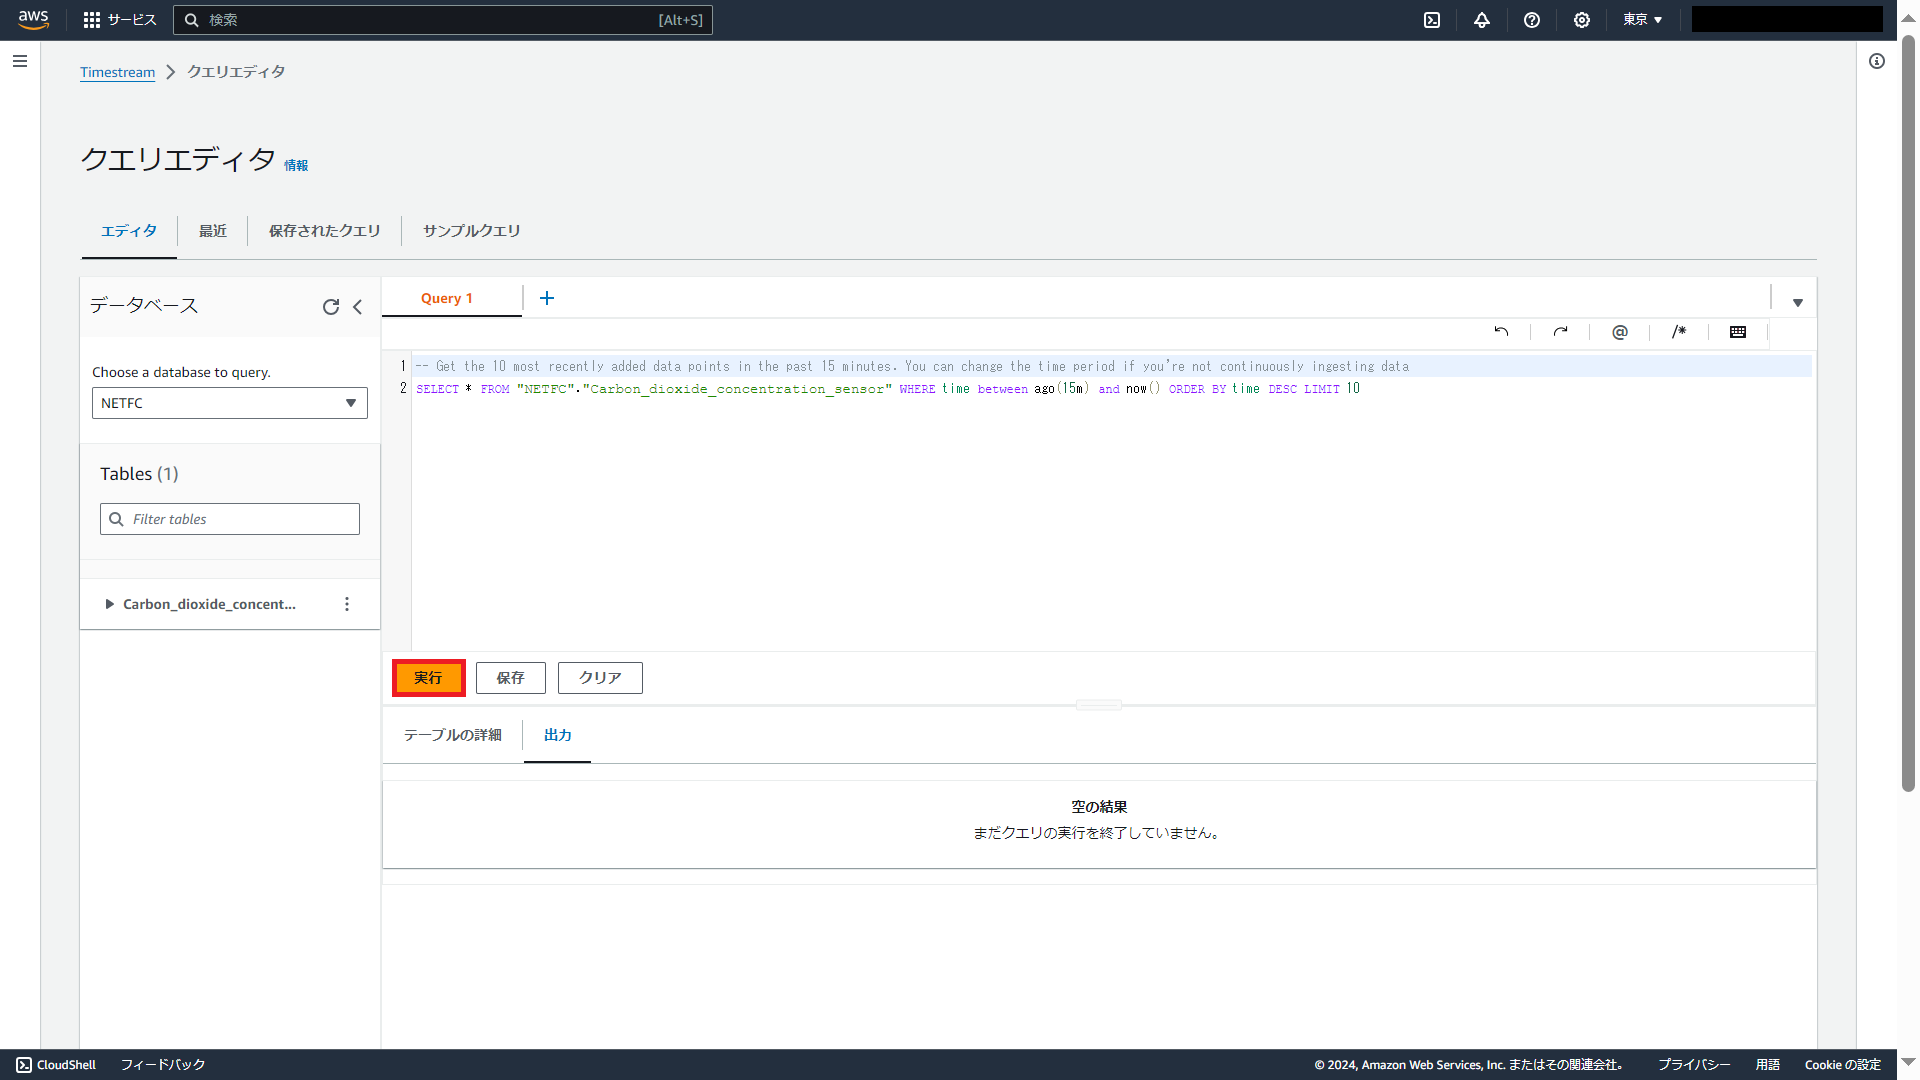
Task: Redo the change in the query editor
Action: point(1561,331)
